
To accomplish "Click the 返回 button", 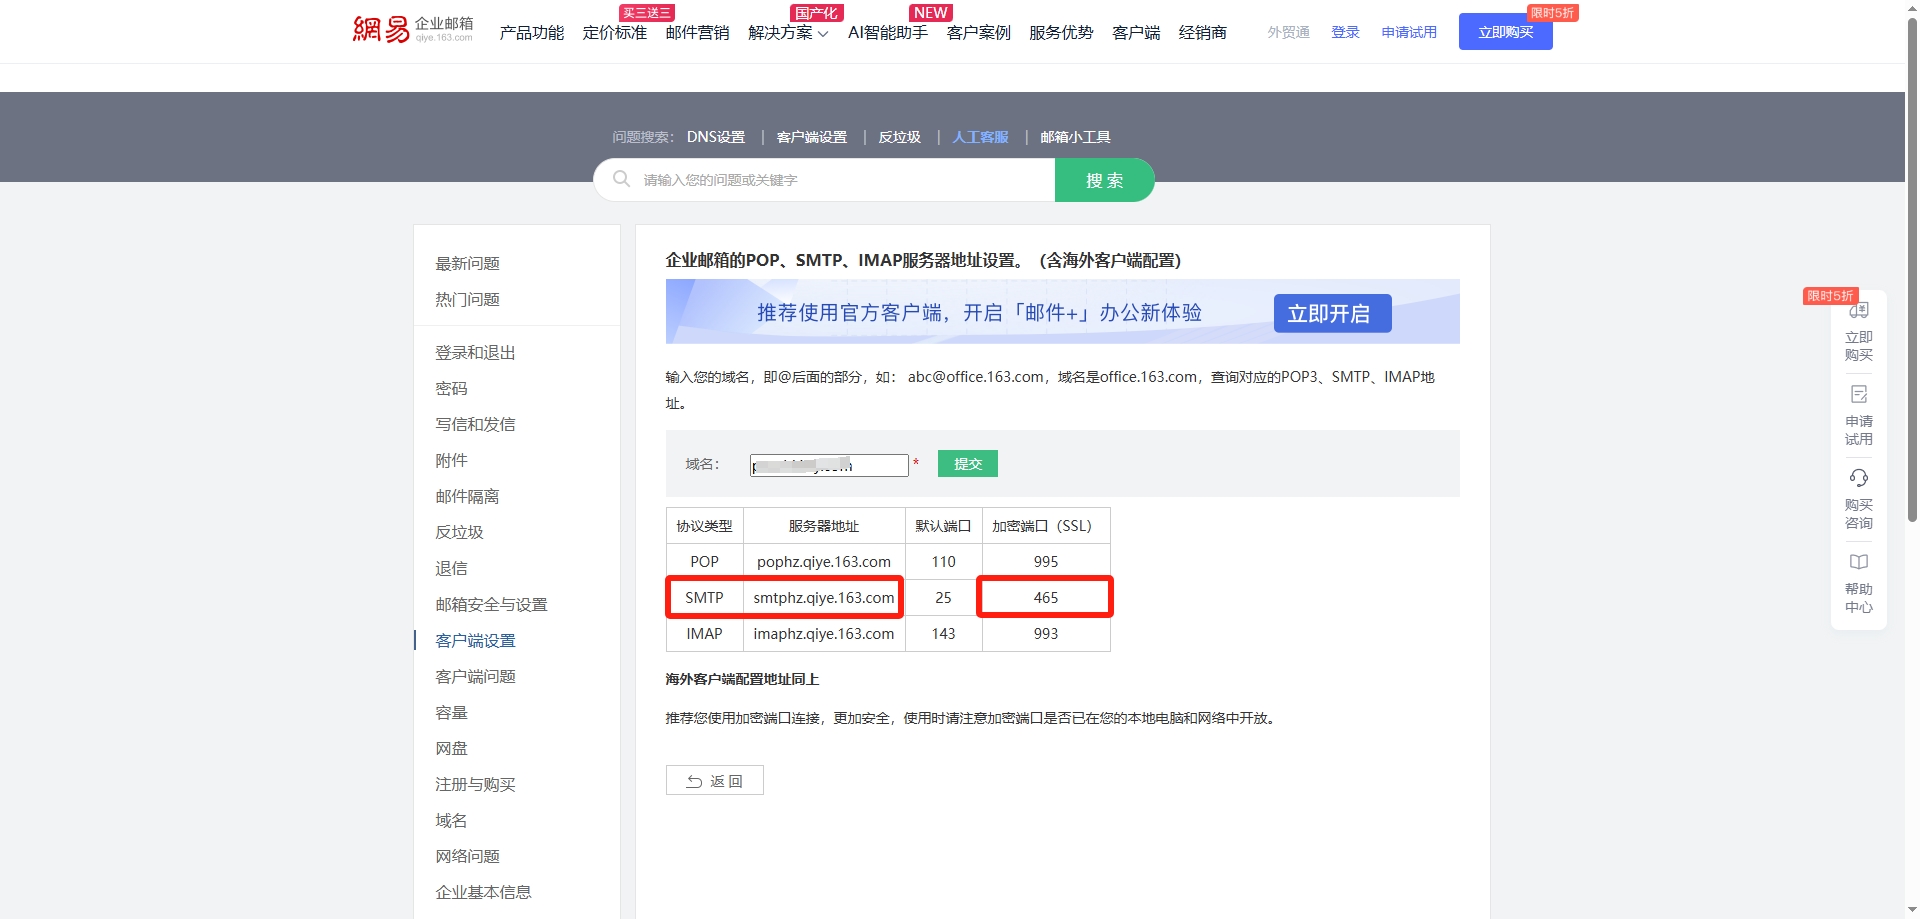I will pyautogui.click(x=715, y=780).
